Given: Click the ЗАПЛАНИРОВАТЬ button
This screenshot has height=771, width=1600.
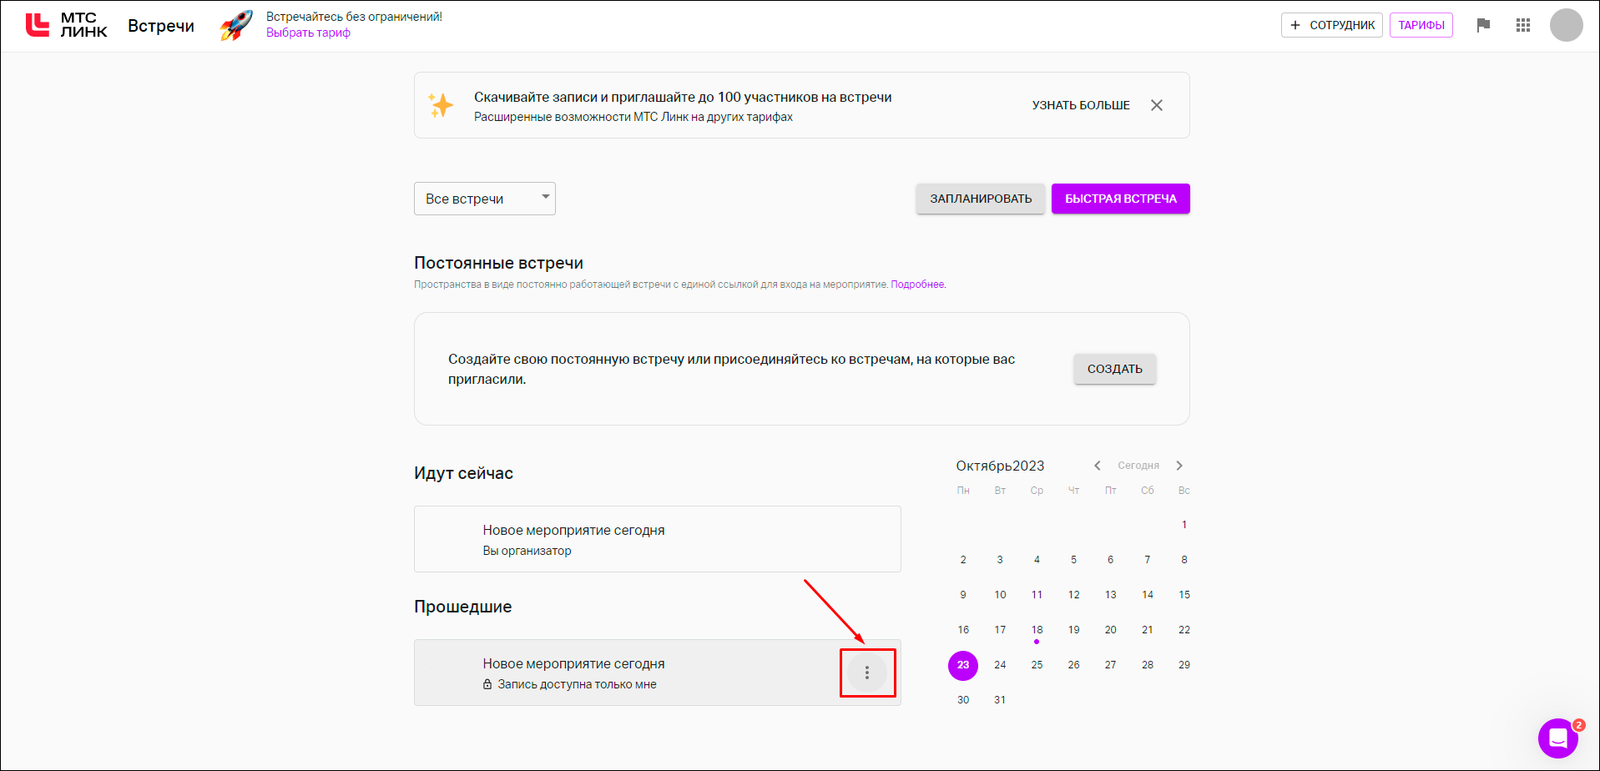Looking at the screenshot, I should coord(981,199).
